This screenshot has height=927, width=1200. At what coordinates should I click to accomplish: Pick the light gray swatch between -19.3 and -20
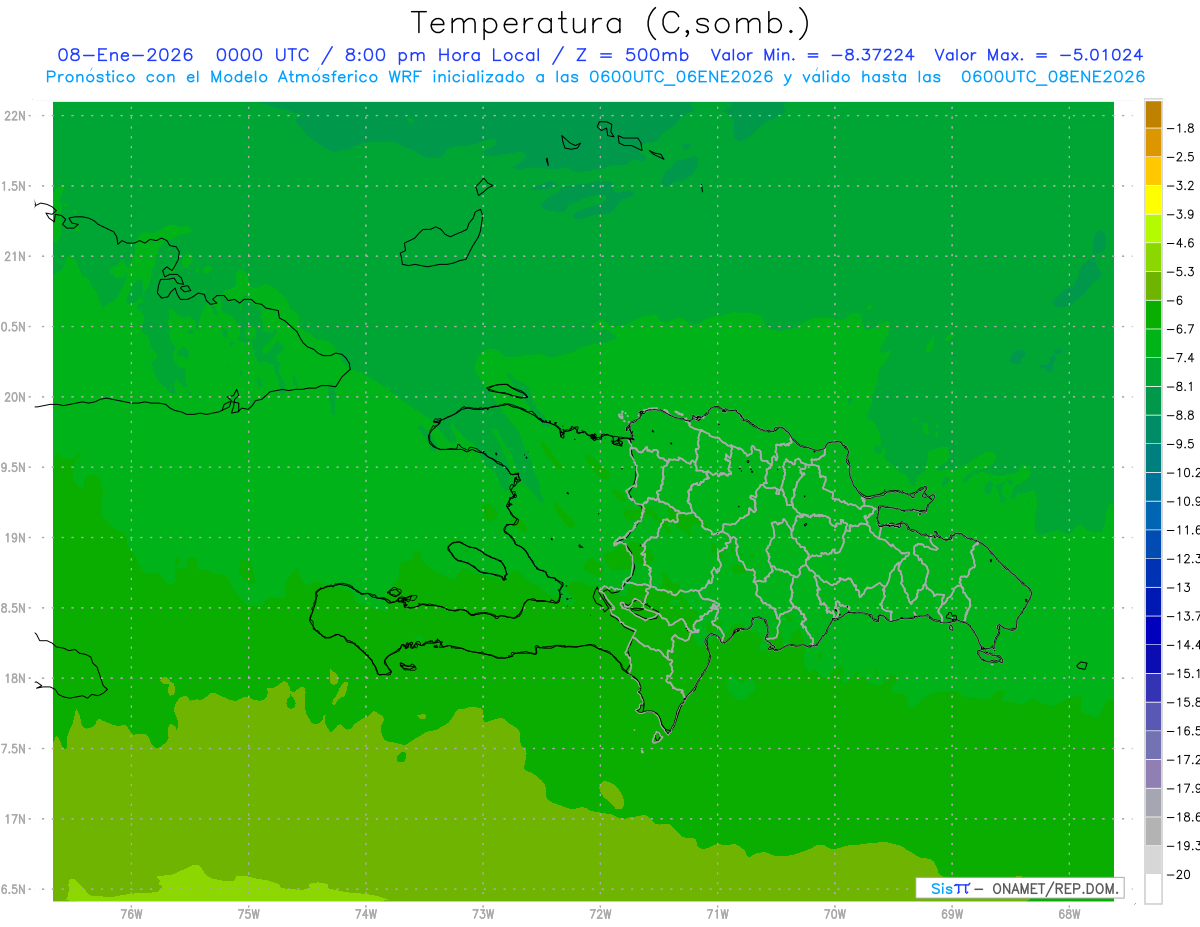coord(1153,859)
